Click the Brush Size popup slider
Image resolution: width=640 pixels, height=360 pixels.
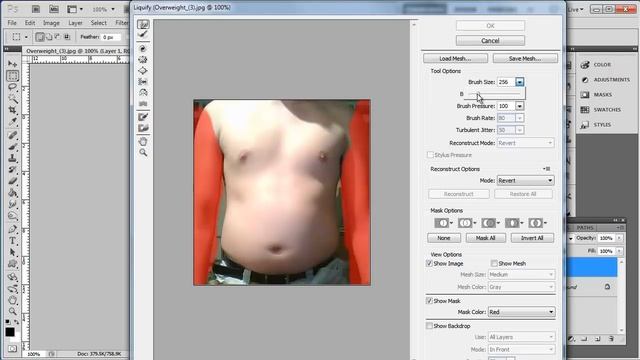(x=495, y=94)
